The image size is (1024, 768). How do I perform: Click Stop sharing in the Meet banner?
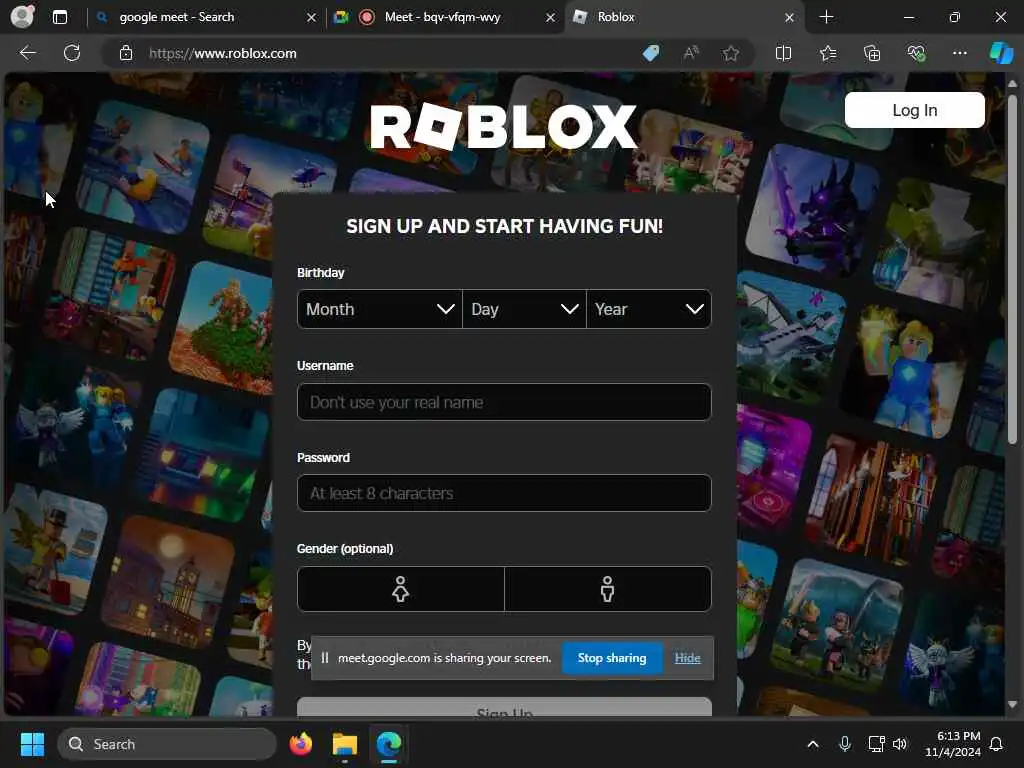tap(612, 658)
